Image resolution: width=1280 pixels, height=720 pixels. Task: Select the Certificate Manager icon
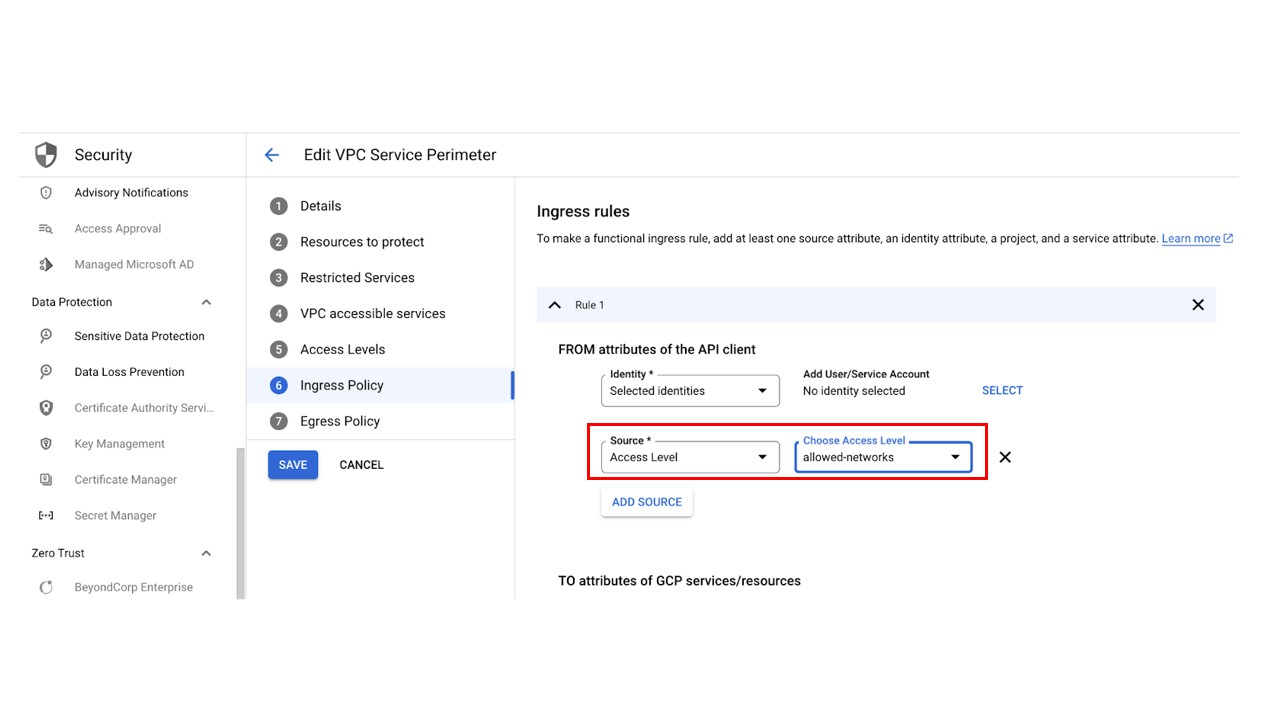coord(47,479)
